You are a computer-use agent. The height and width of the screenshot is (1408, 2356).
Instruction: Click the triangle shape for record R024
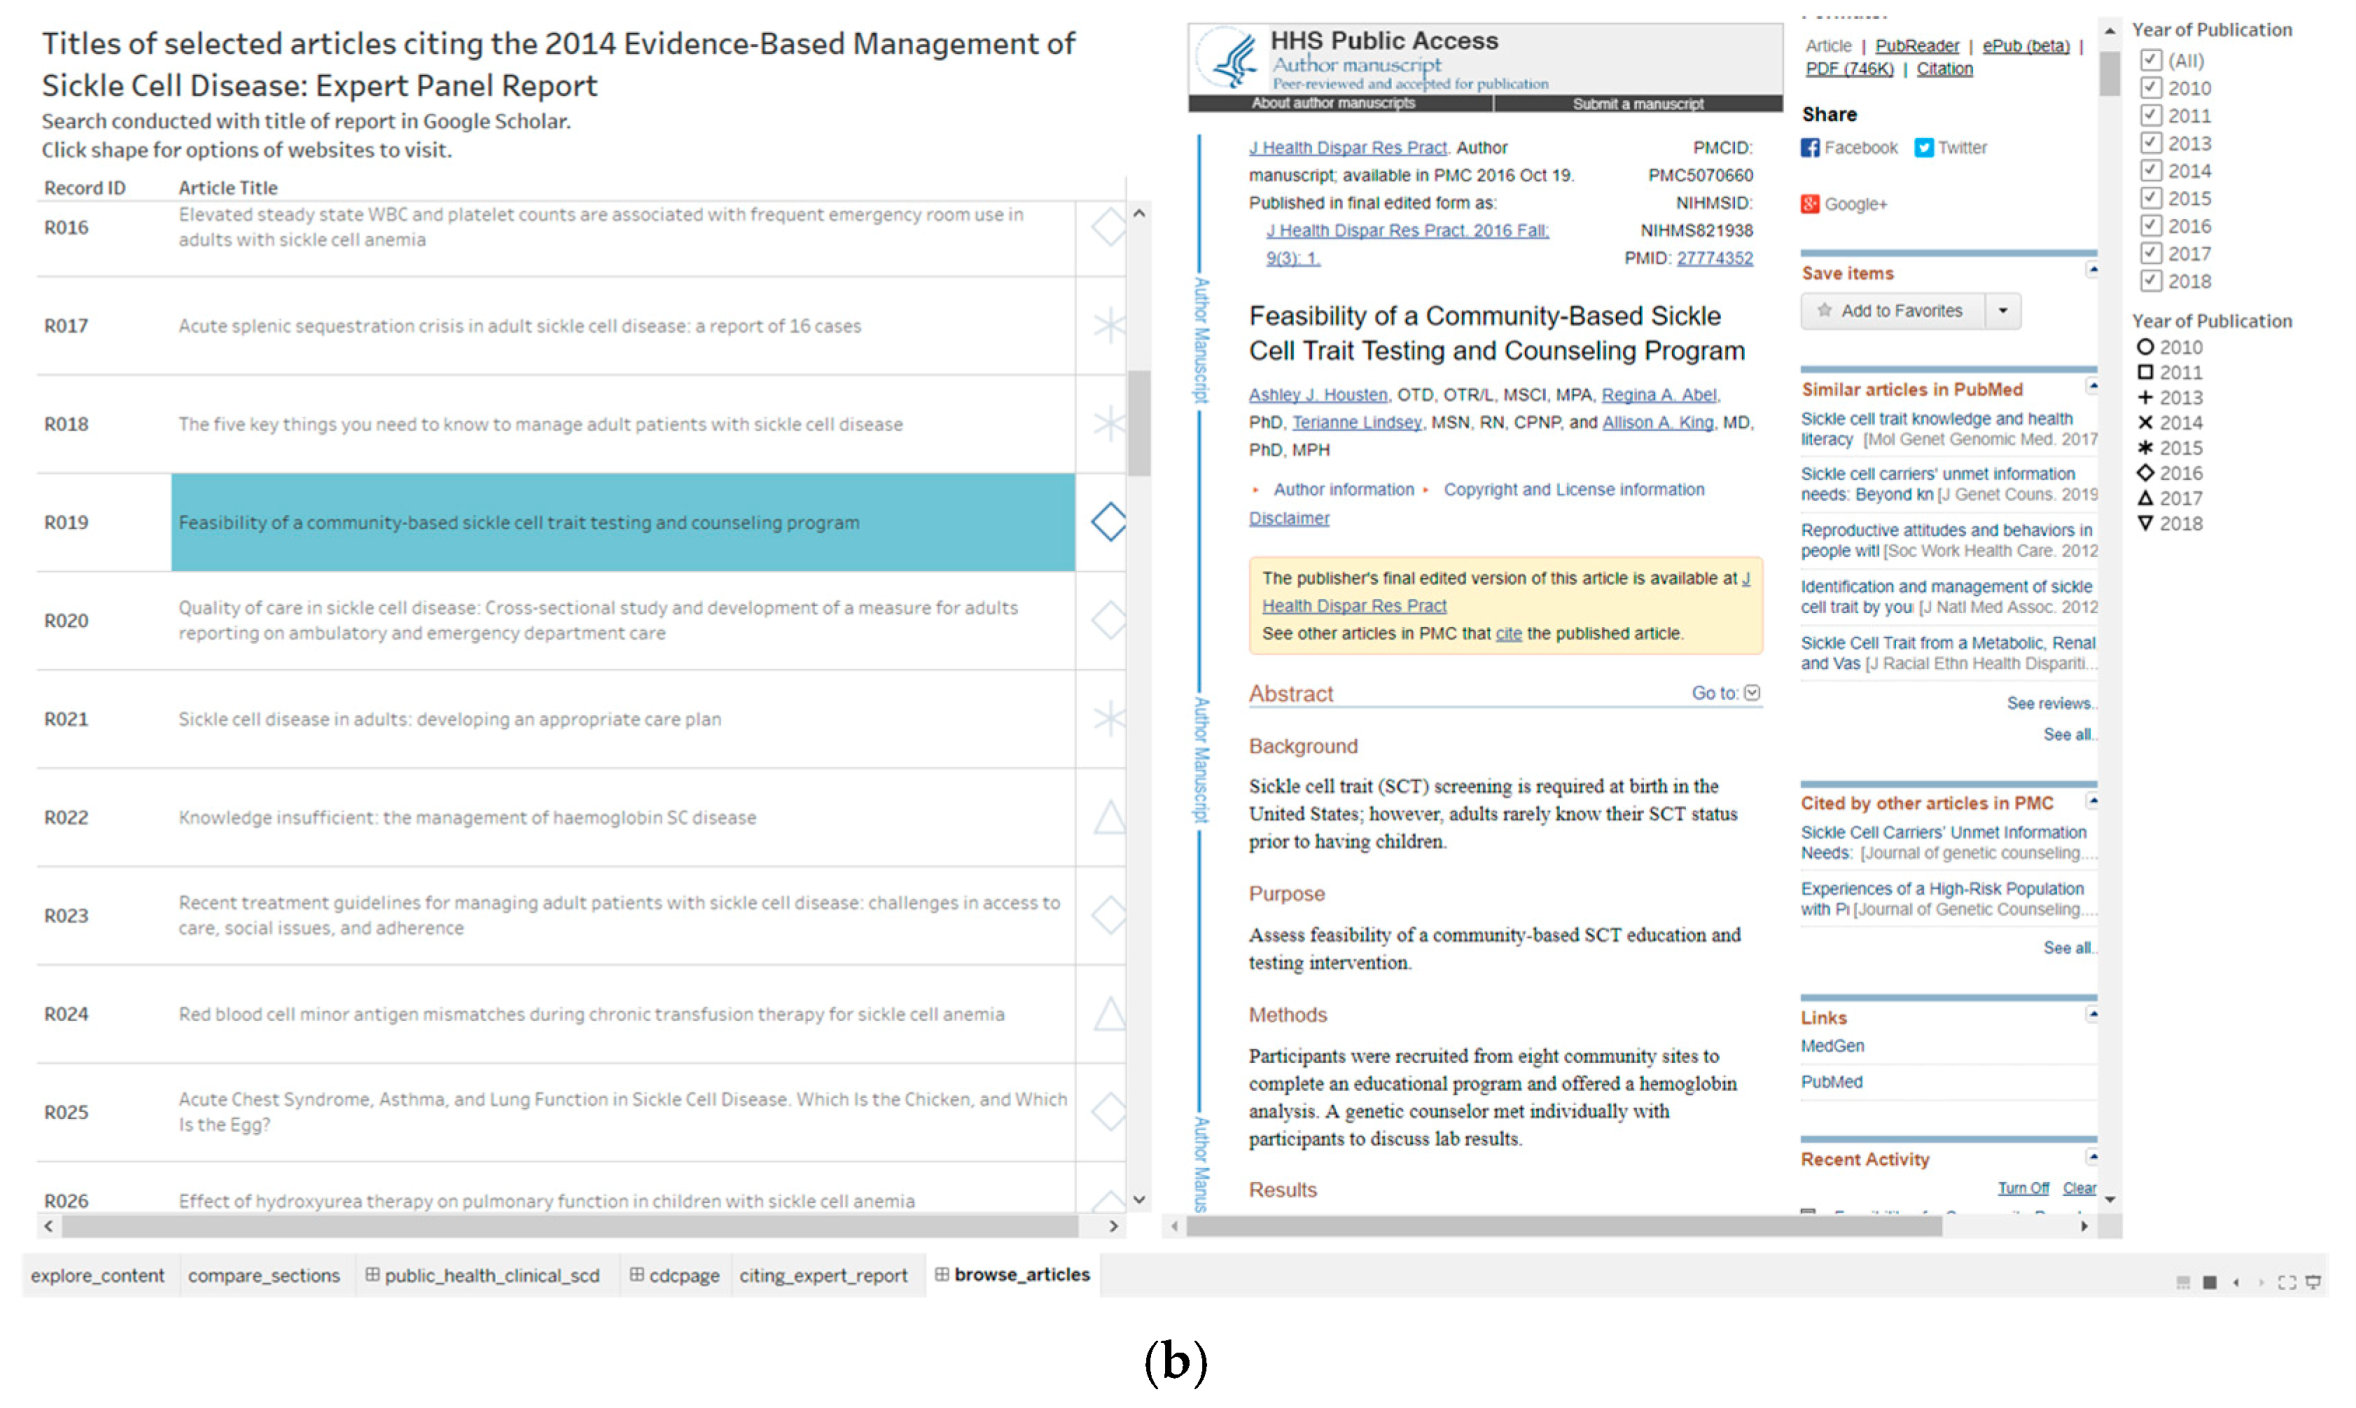pyautogui.click(x=1108, y=1014)
